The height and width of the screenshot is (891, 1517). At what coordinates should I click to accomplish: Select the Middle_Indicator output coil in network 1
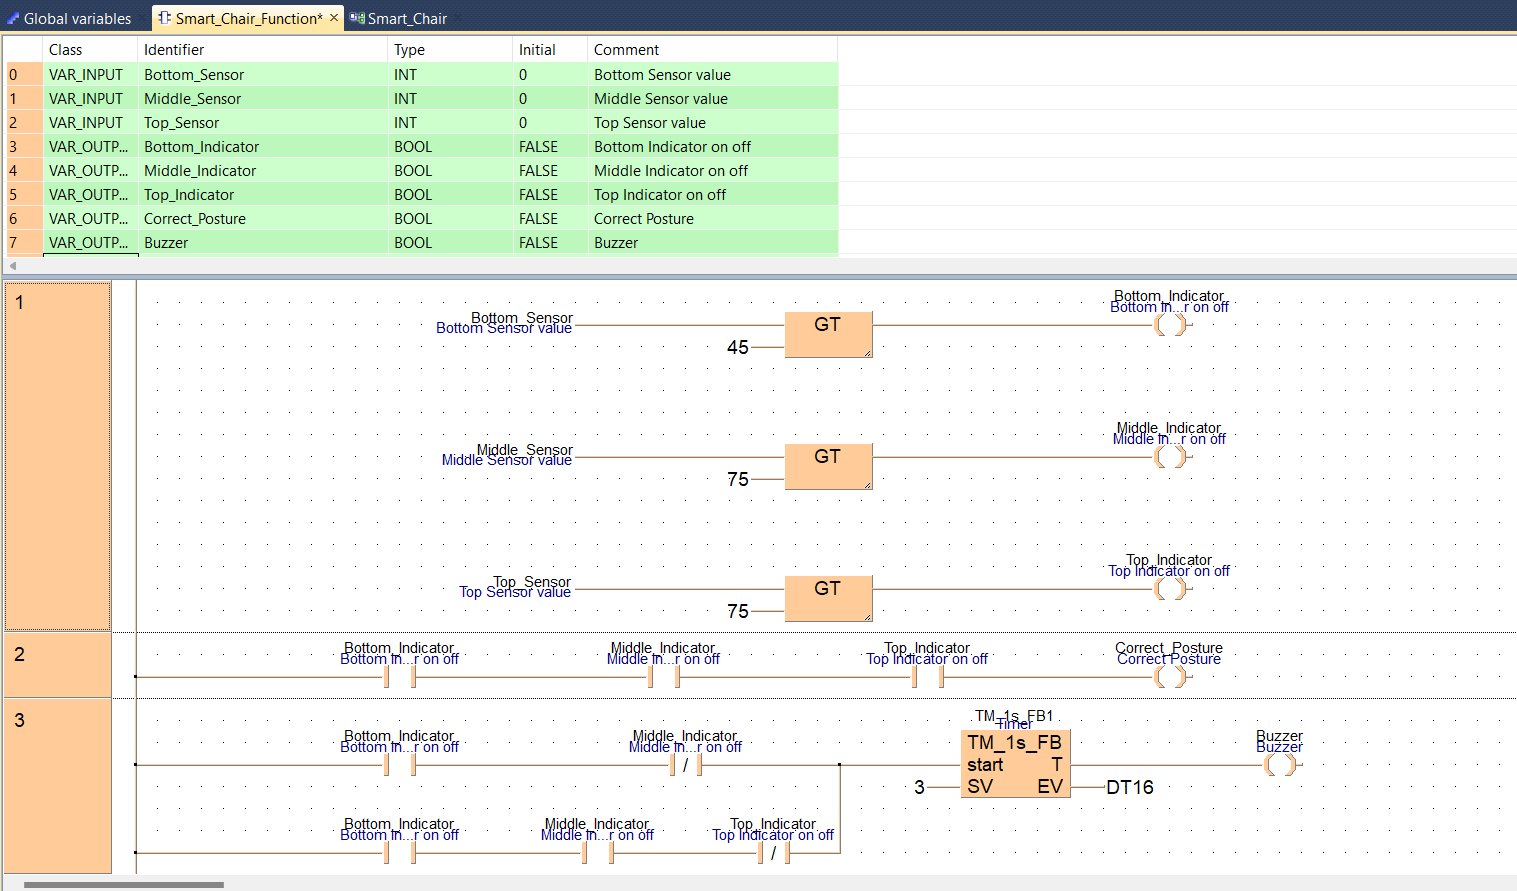[1170, 457]
